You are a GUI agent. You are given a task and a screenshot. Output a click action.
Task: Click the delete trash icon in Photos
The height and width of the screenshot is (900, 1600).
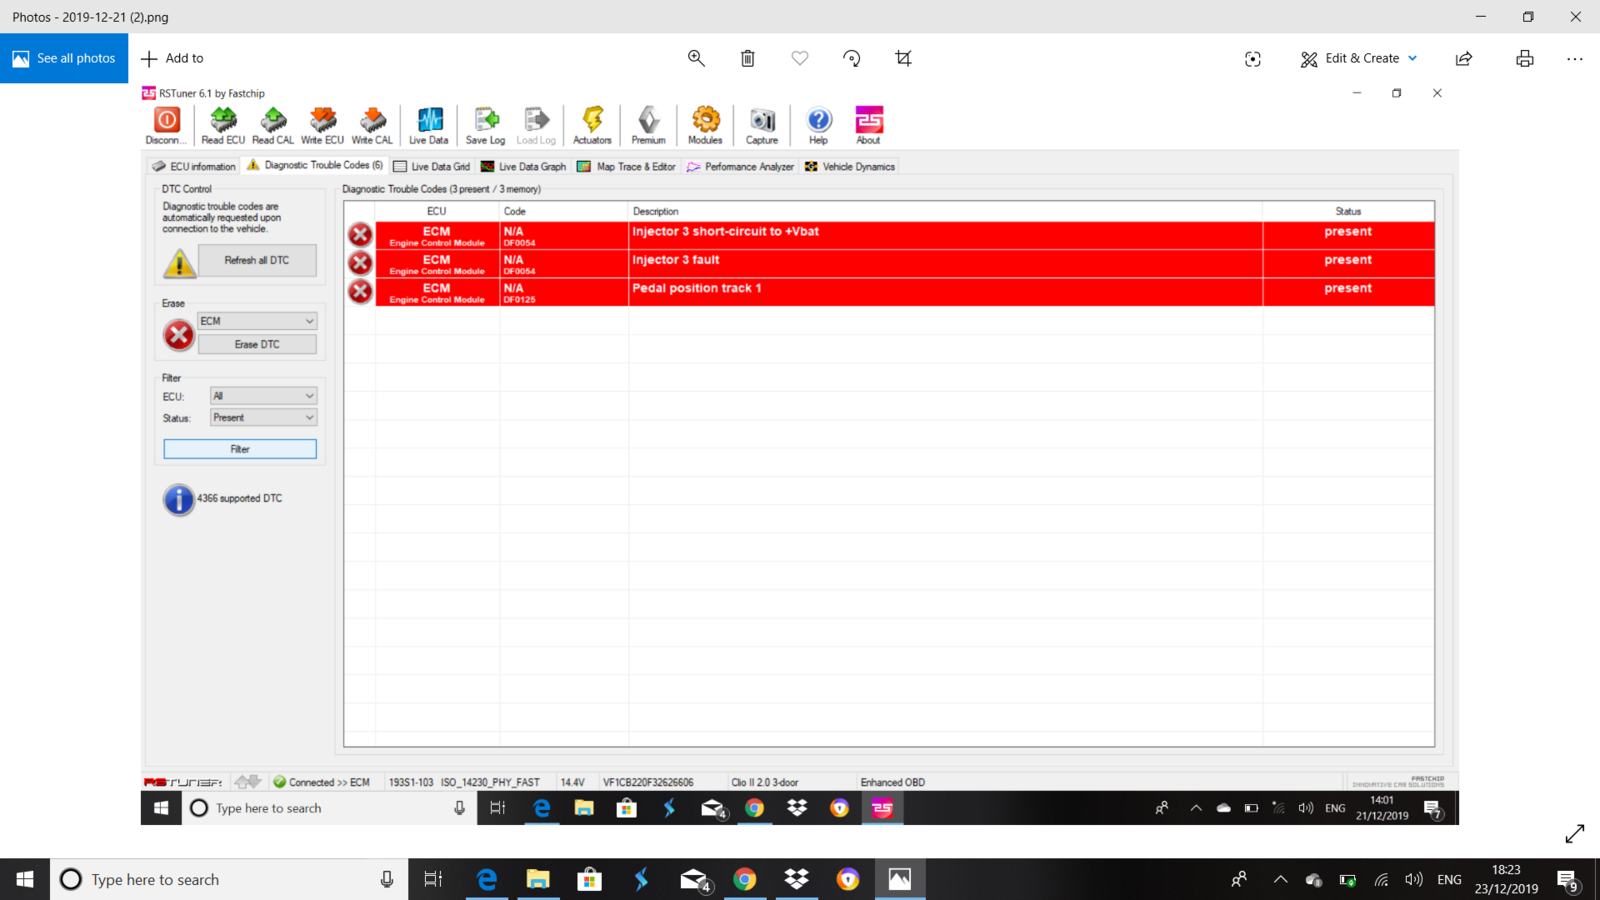748,58
